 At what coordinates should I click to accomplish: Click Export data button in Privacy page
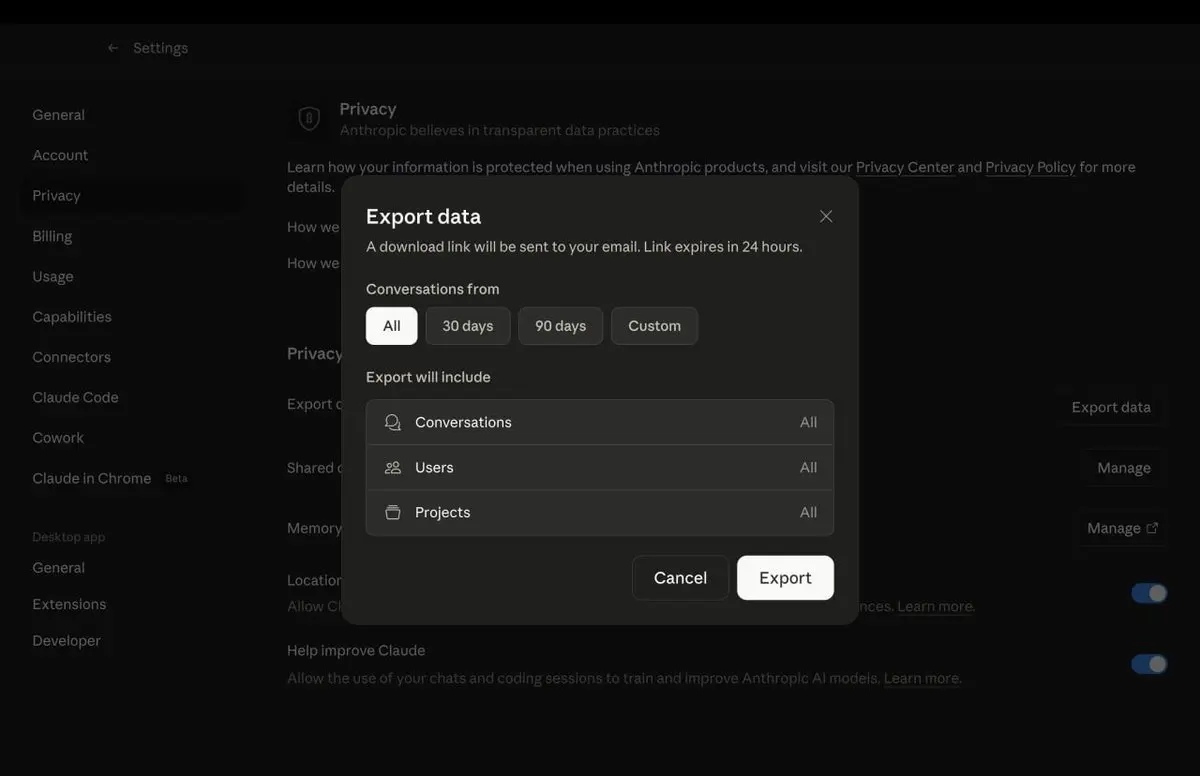click(1111, 407)
